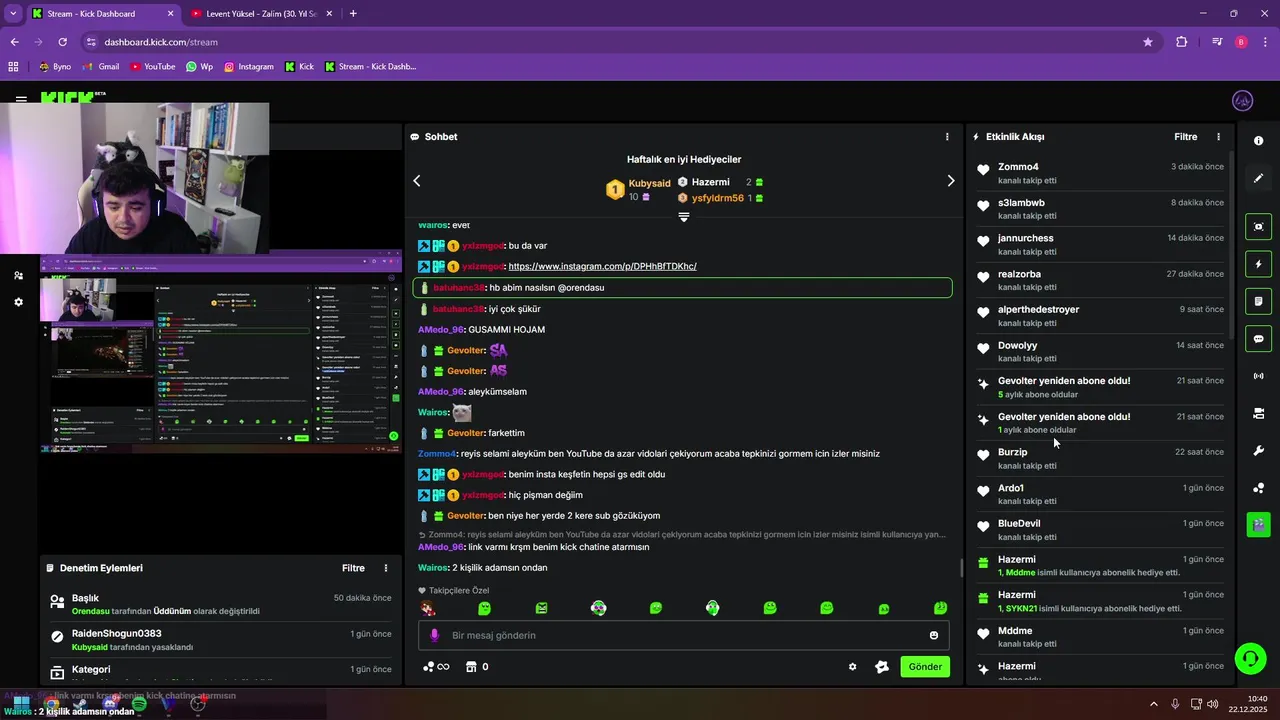Click the Gönder send button
Image resolution: width=1280 pixels, height=720 pixels.
coord(925,667)
